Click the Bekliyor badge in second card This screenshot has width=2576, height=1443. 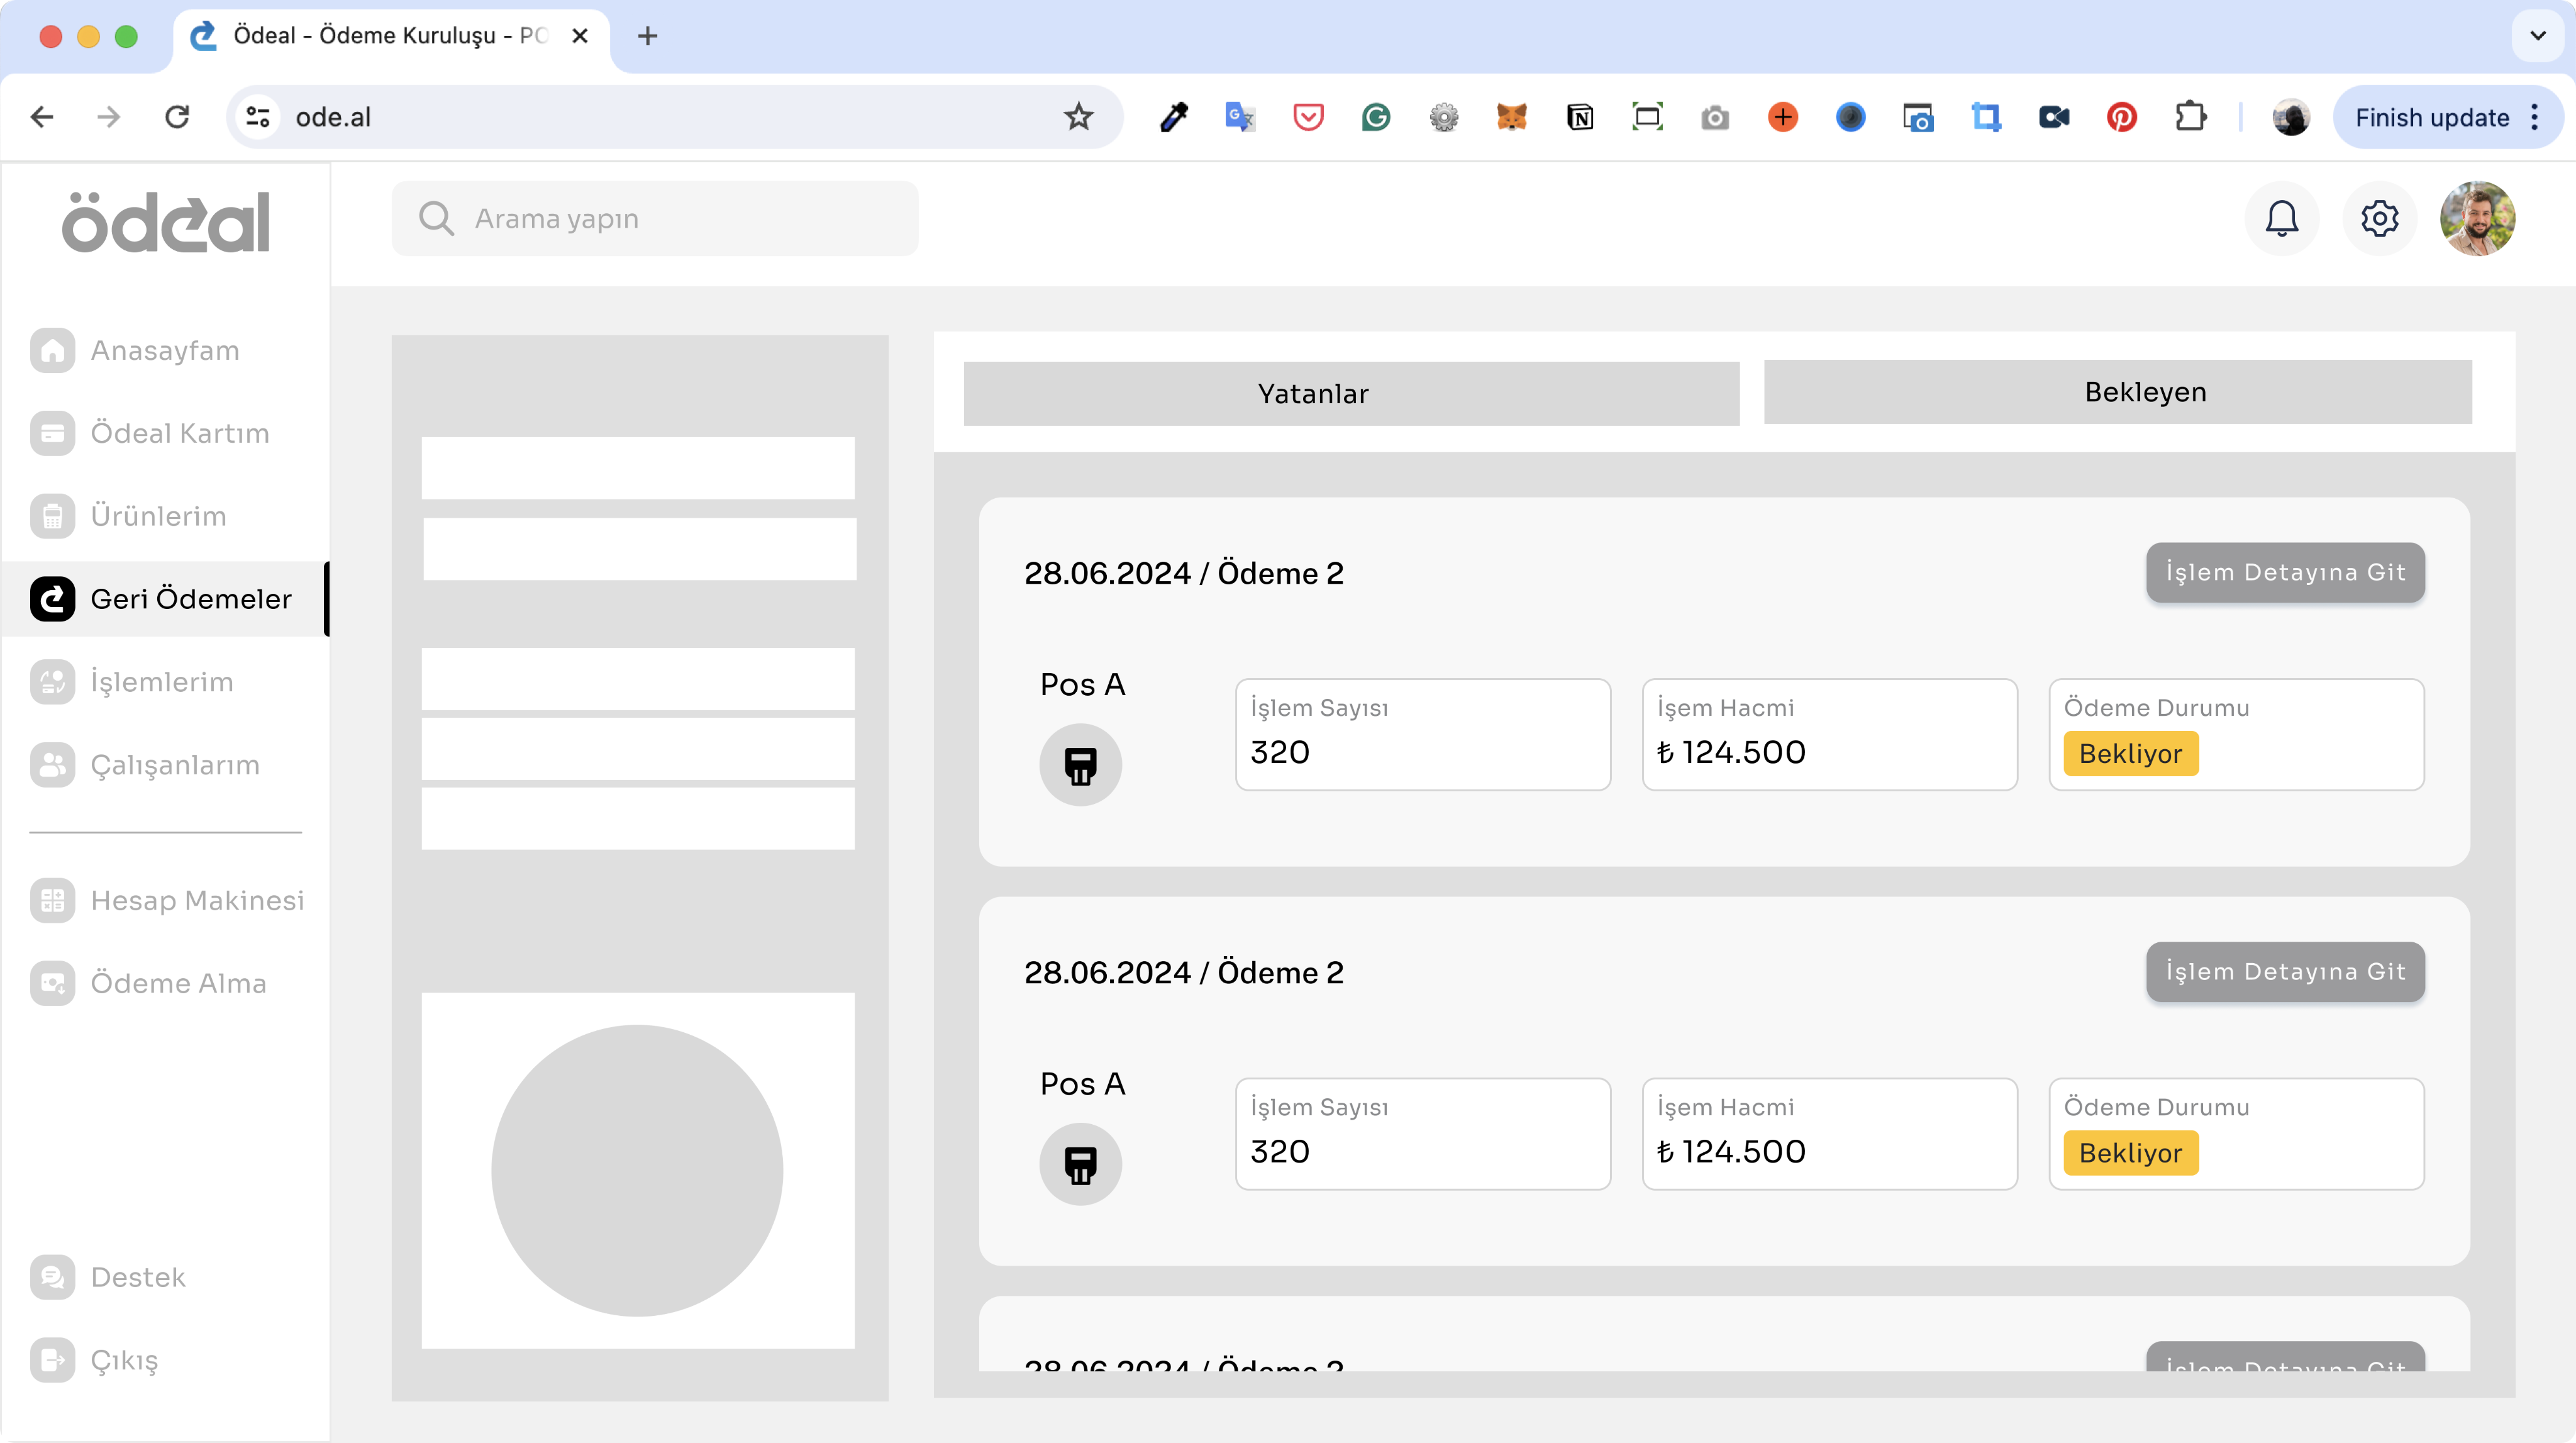(x=2130, y=1153)
